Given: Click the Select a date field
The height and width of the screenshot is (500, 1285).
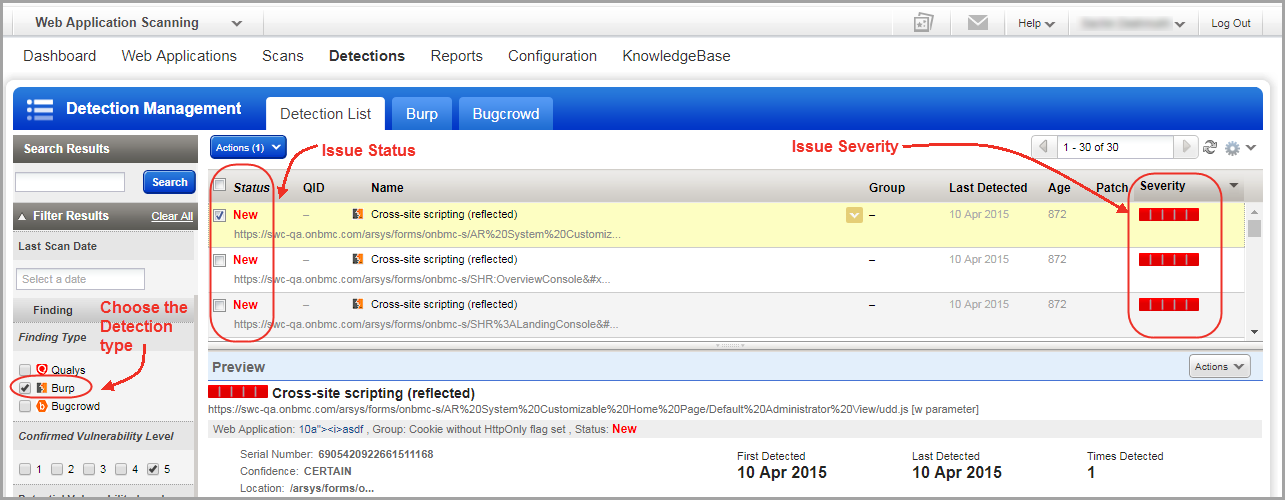Looking at the screenshot, I should point(80,279).
